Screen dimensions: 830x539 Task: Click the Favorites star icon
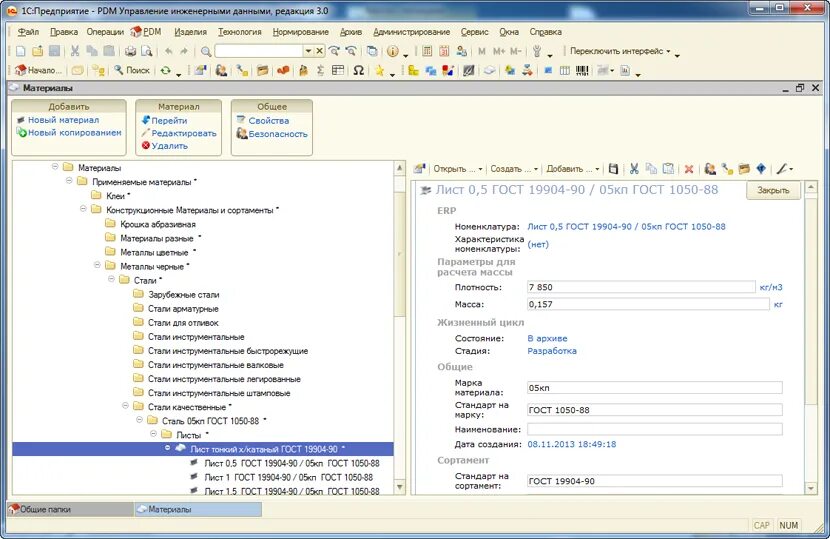coord(380,70)
